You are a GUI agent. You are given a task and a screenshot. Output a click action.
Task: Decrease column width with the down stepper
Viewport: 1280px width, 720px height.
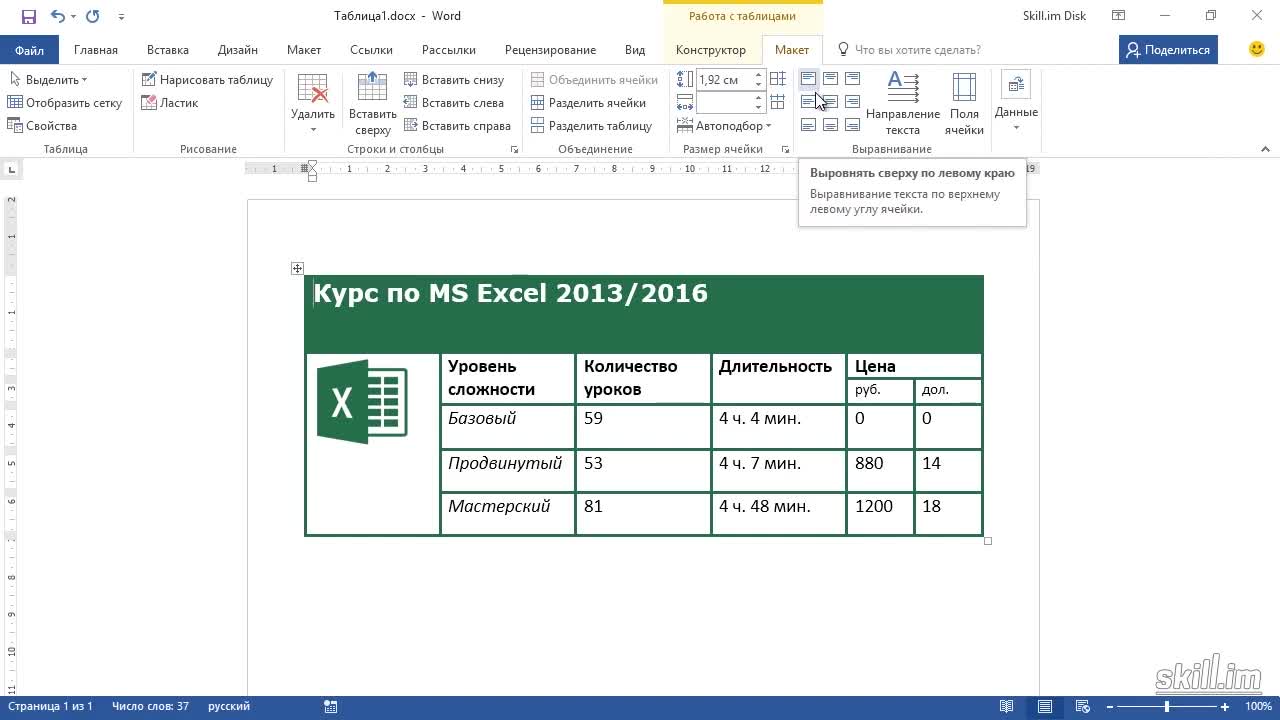[x=758, y=108]
